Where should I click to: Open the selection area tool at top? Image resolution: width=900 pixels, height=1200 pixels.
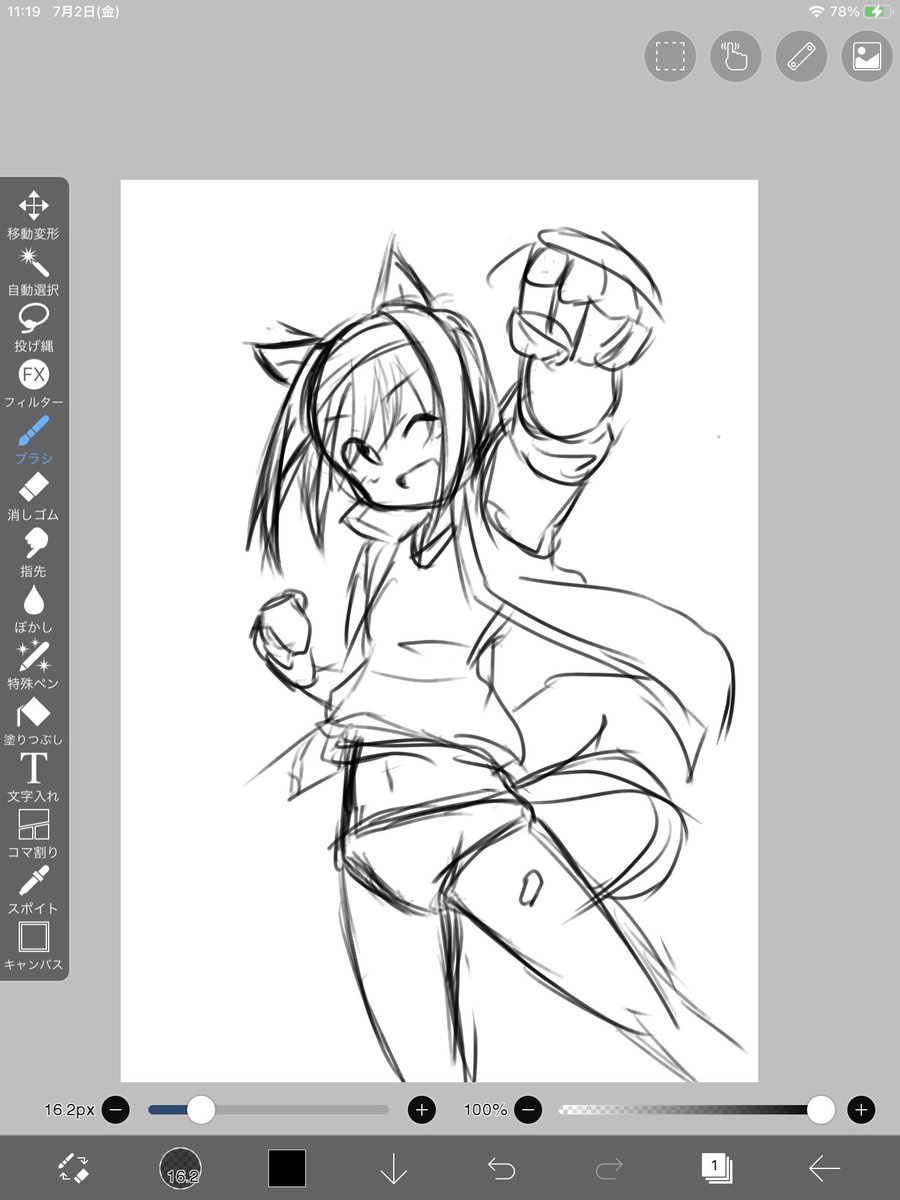pyautogui.click(x=670, y=56)
